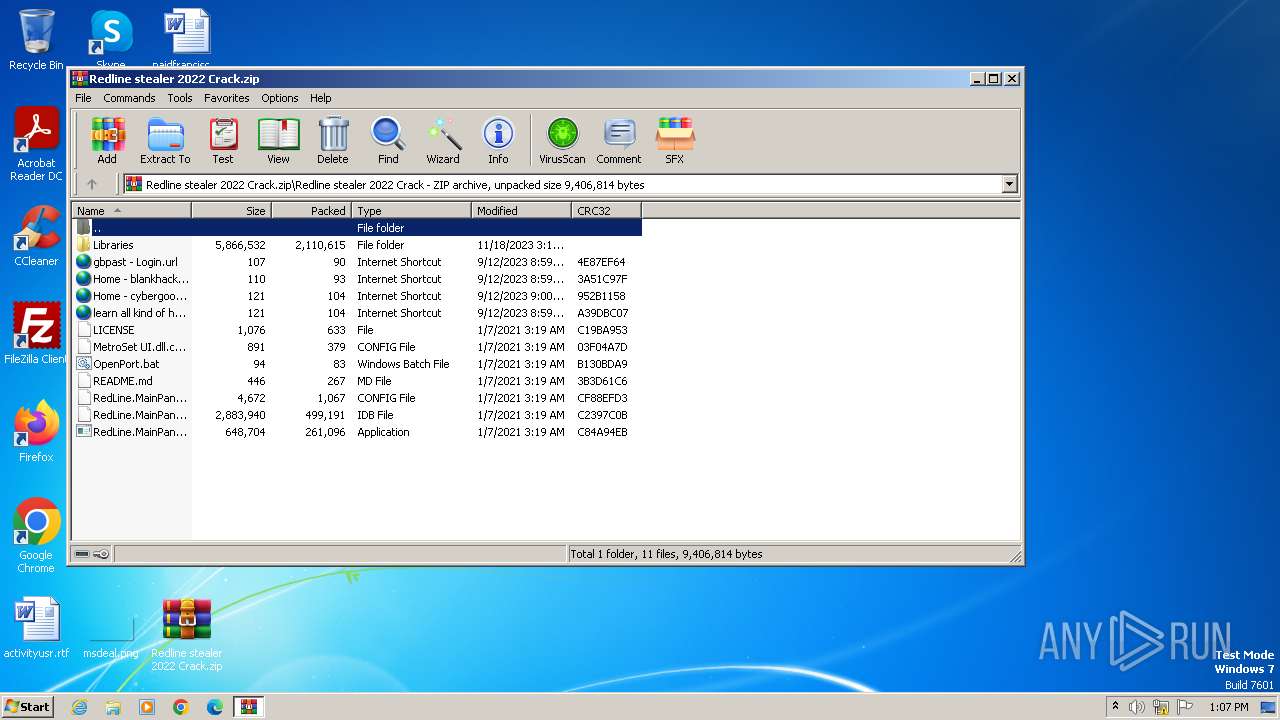Image resolution: width=1280 pixels, height=720 pixels.
Task: Open Redline stealer 2022 Crack.zip desktop icon
Action: click(187, 634)
